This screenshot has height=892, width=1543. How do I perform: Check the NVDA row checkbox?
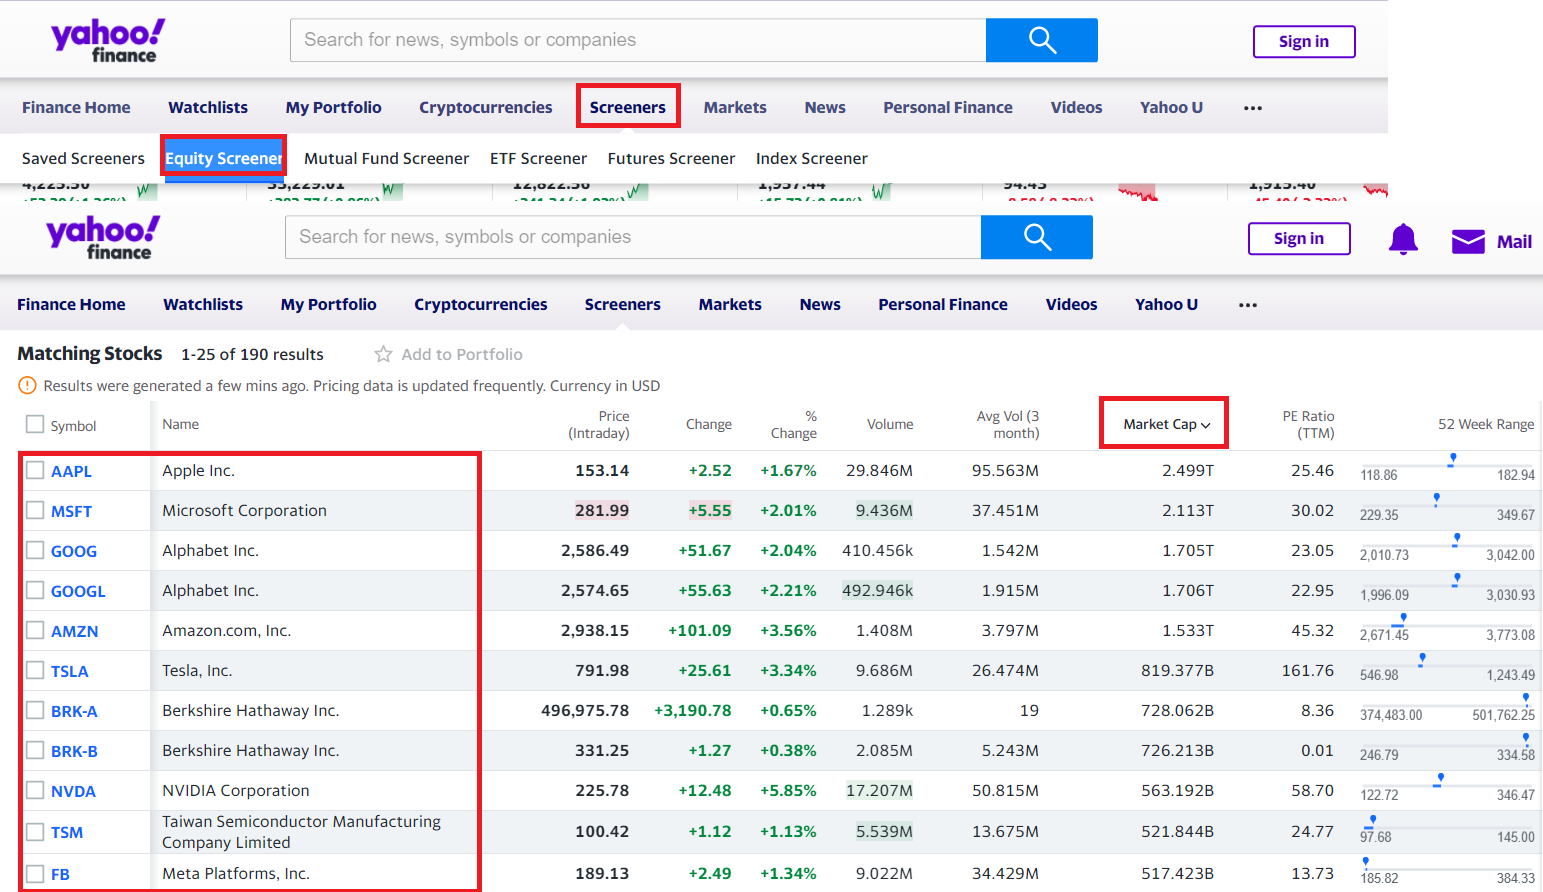tap(35, 790)
